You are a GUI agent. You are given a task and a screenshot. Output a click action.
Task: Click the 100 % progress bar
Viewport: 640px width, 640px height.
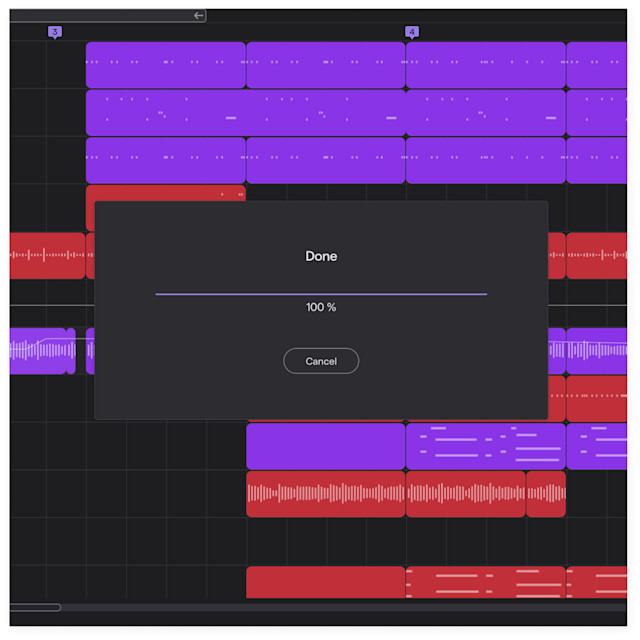(320, 294)
